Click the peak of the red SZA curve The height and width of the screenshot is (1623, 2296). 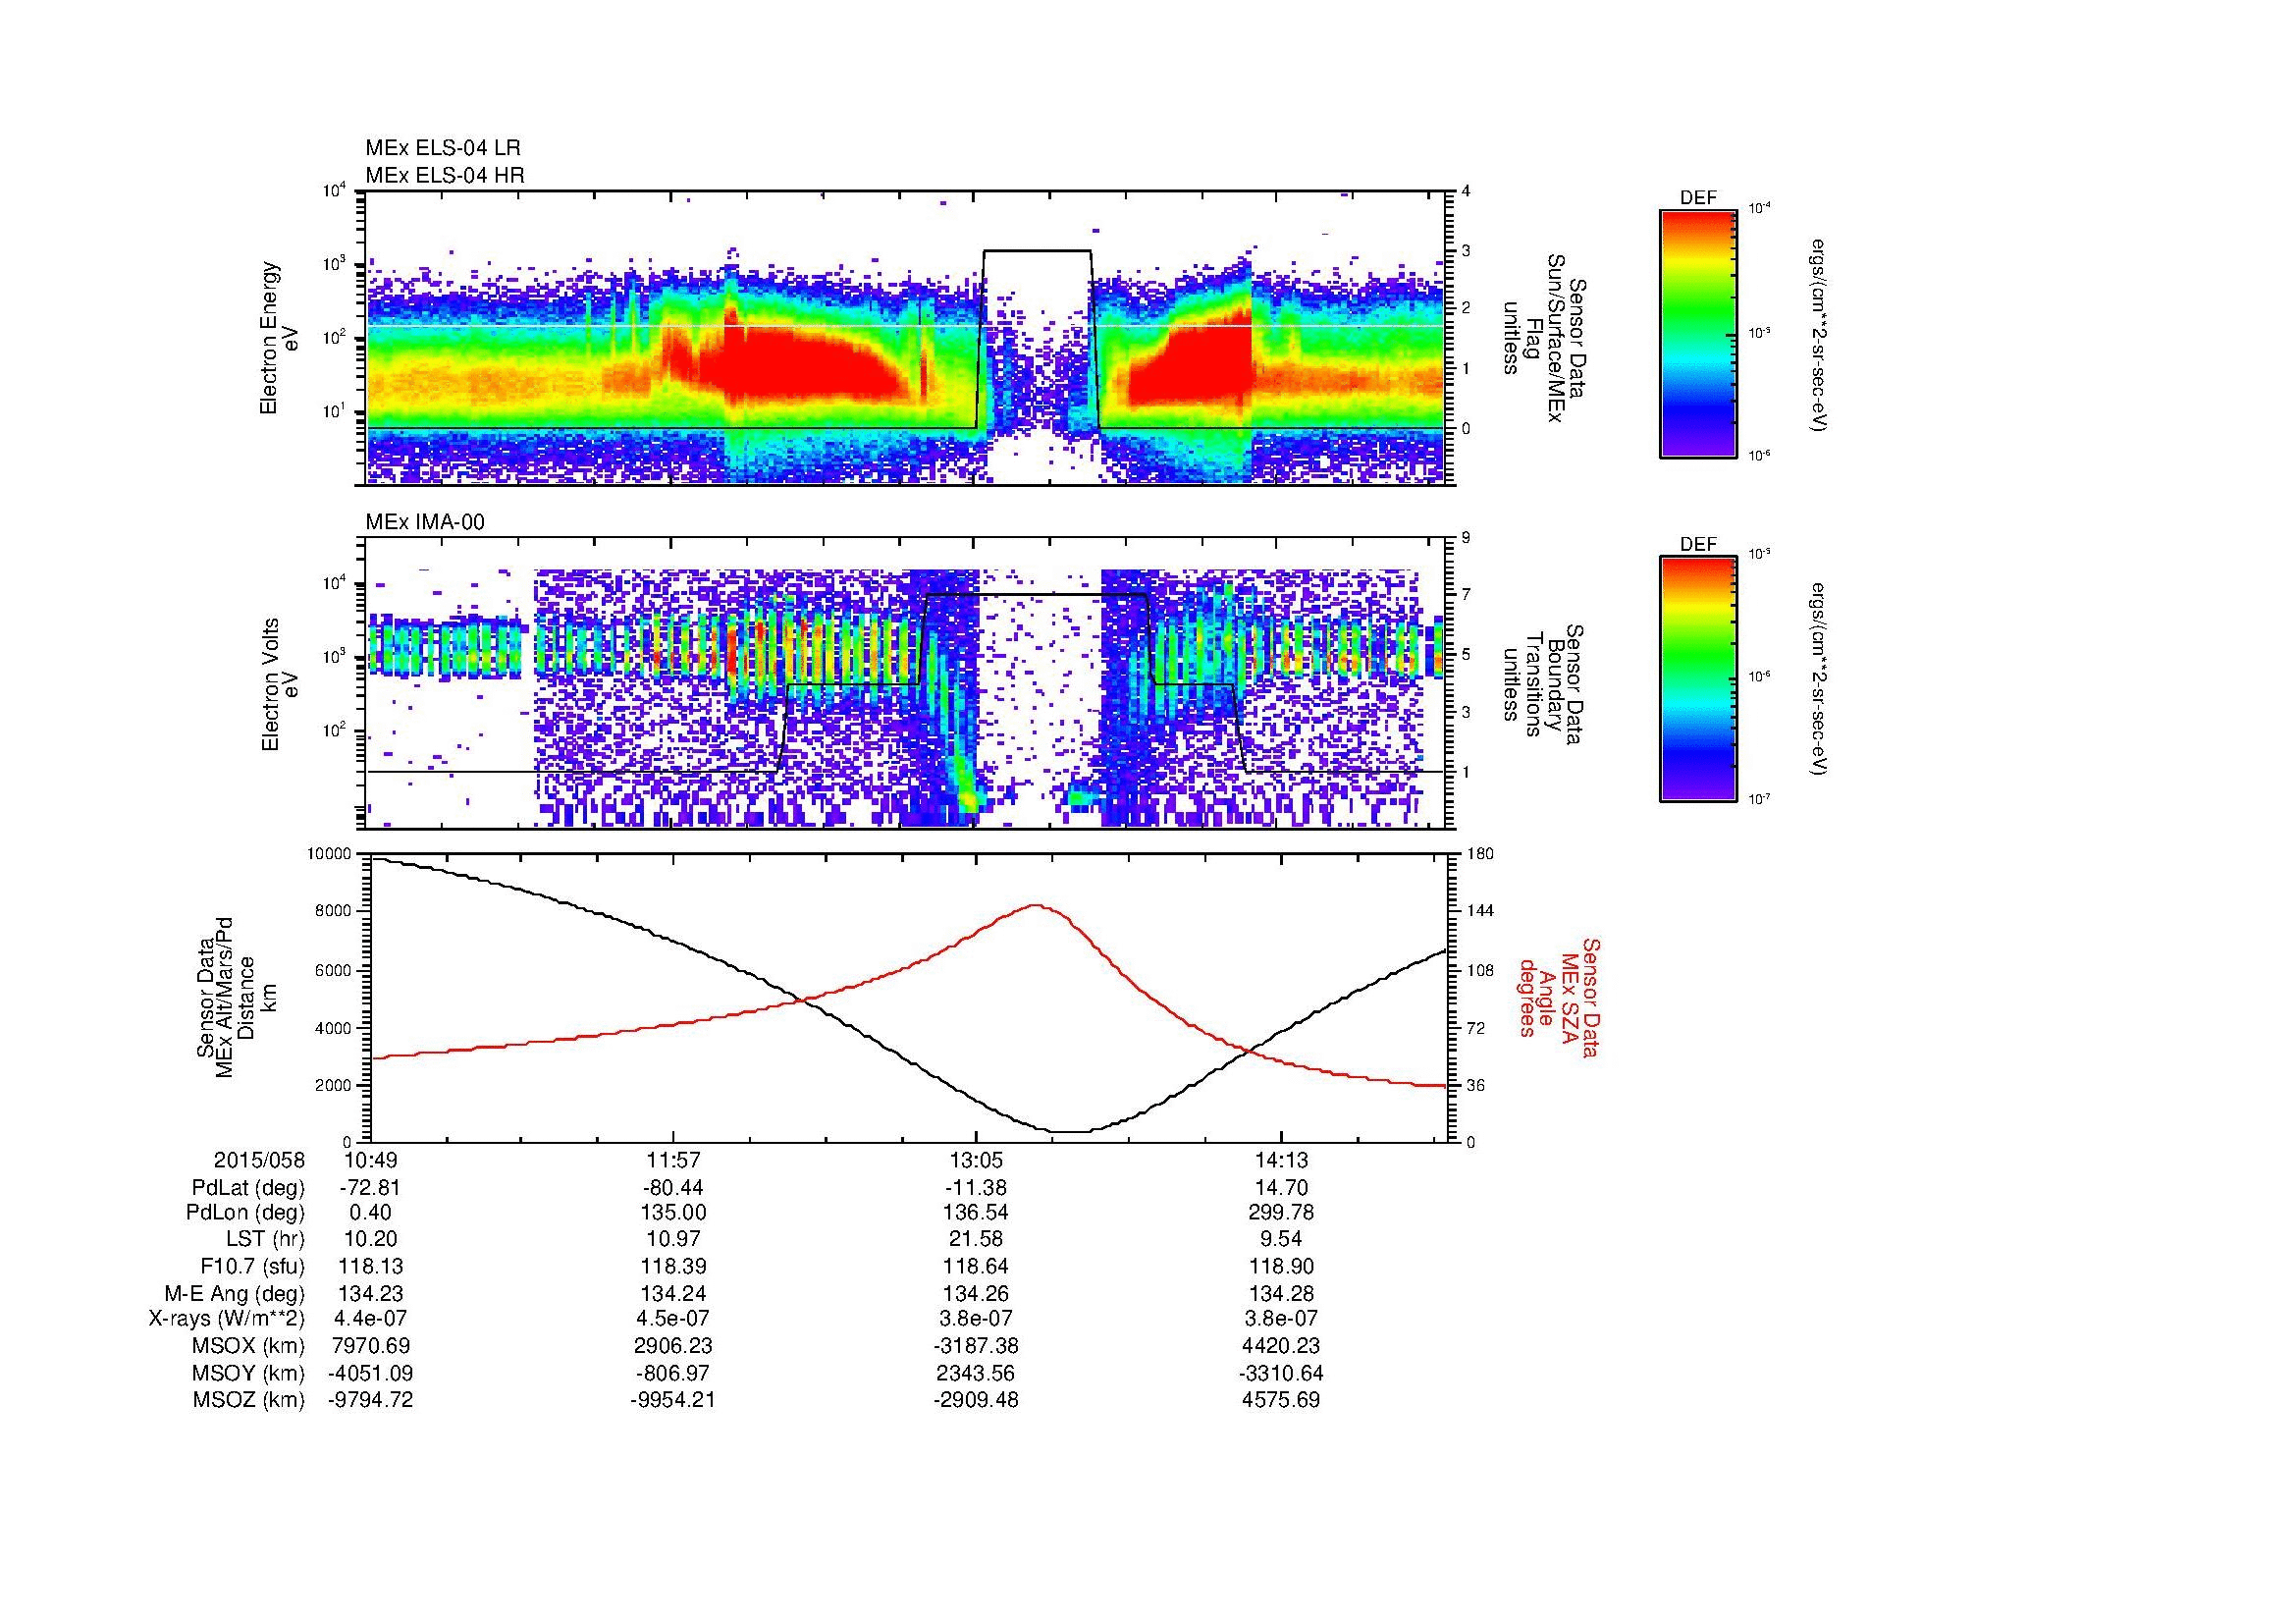coord(1036,906)
